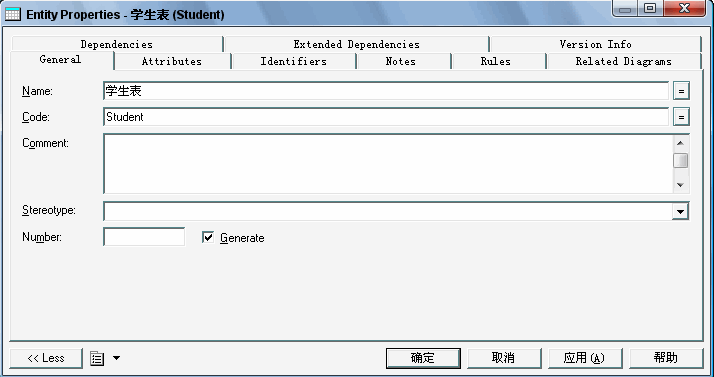Minimize the Entity Properties window
This screenshot has height=377, width=714.
(x=626, y=8)
